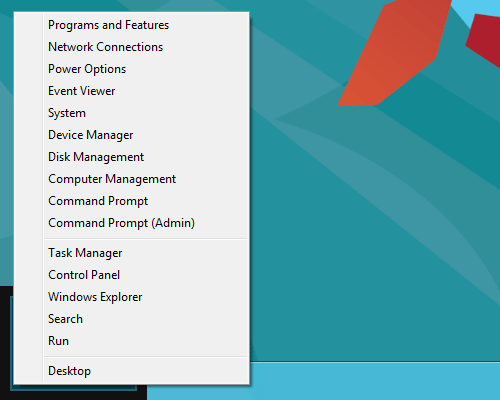Click the teal desktop wallpaper area
500x400 pixels.
click(367, 217)
